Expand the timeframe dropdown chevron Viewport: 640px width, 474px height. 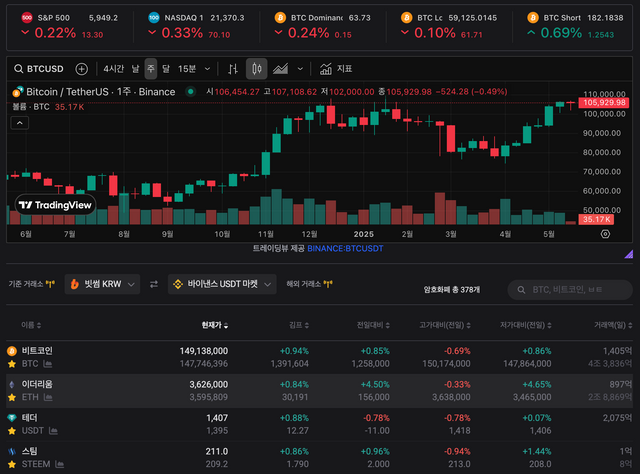pos(207,69)
